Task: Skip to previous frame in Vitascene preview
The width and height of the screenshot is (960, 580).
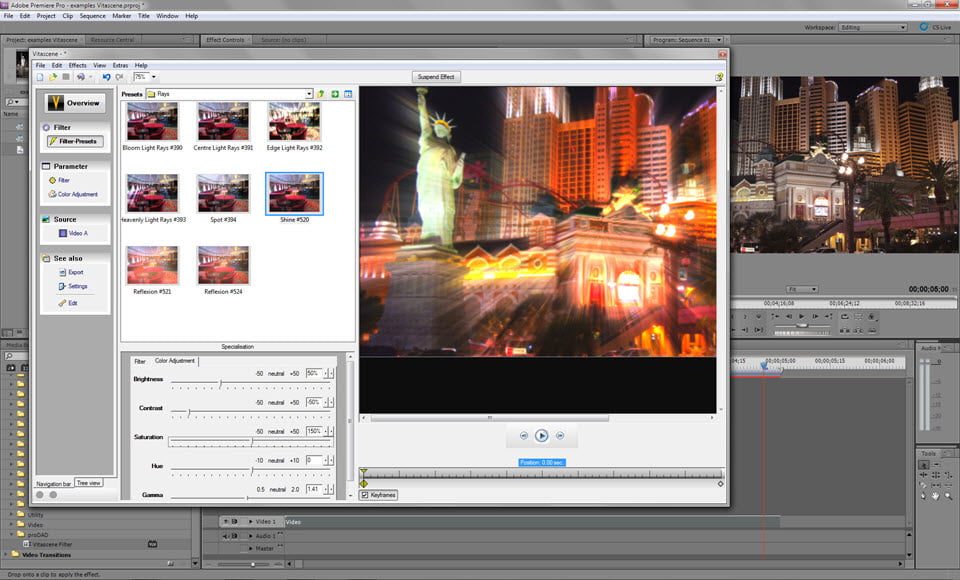Action: click(523, 435)
